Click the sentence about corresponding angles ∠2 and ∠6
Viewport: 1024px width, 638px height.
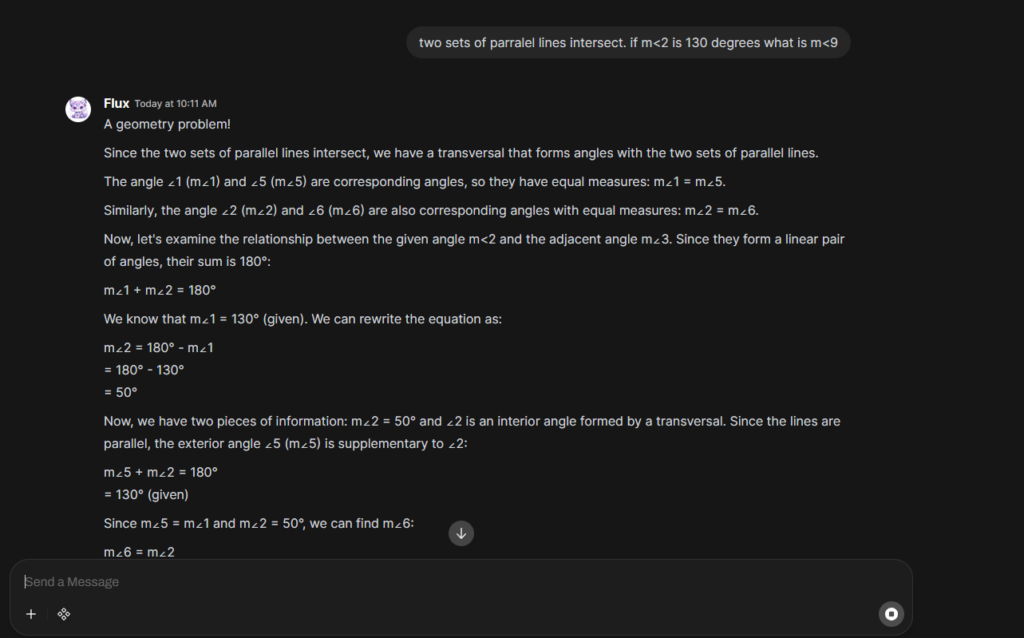tap(432, 211)
